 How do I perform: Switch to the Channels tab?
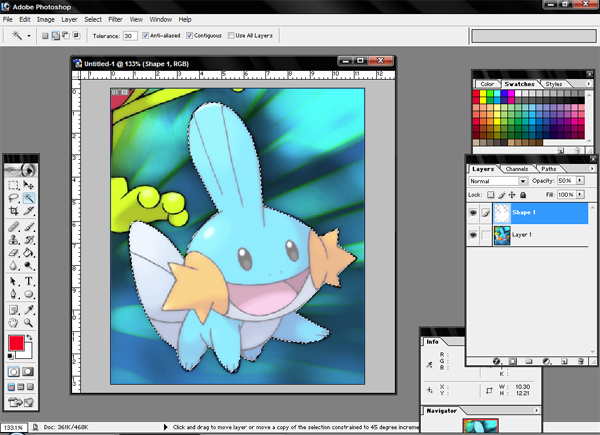[x=517, y=169]
